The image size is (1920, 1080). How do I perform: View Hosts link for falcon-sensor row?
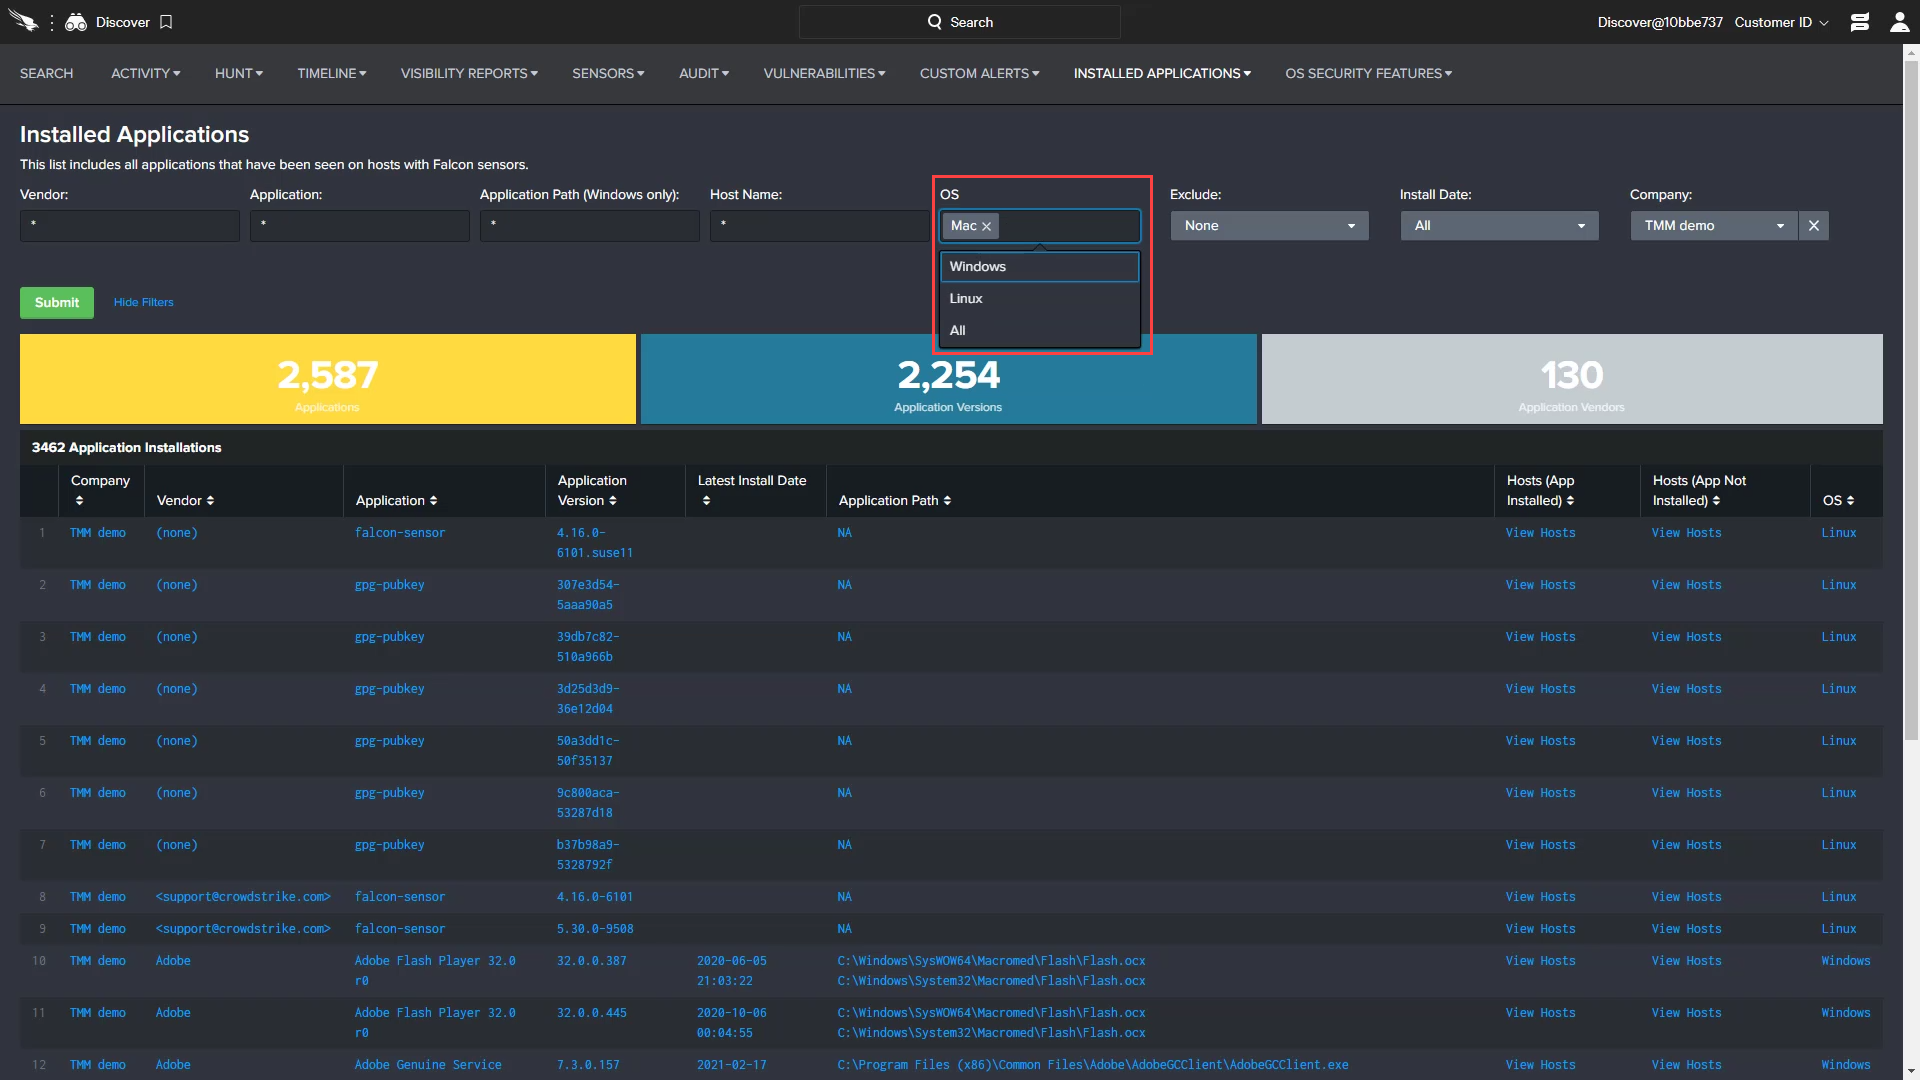click(x=1540, y=531)
